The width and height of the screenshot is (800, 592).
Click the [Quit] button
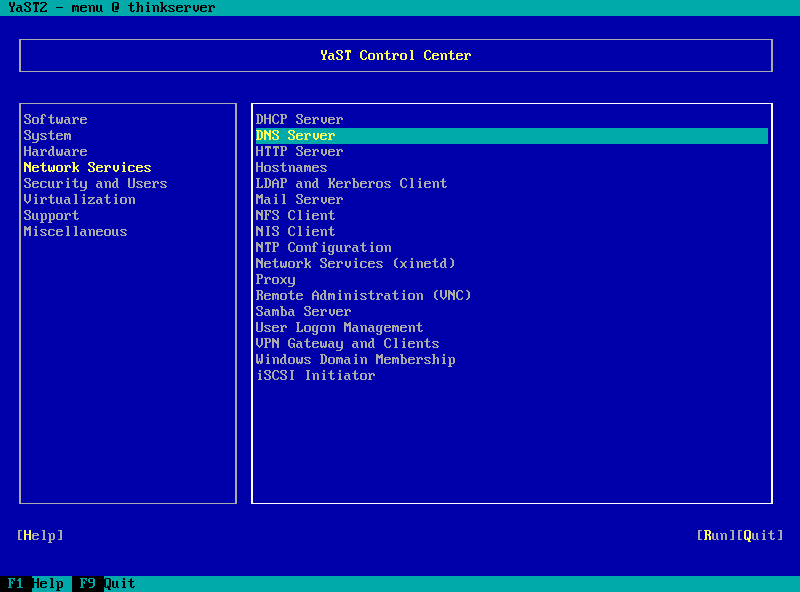point(760,535)
